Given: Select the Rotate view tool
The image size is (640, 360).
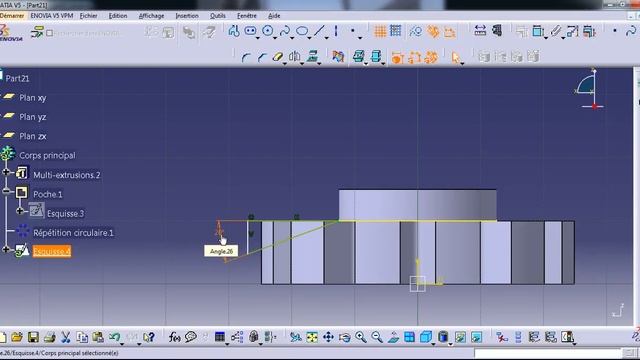Looking at the screenshot, I should pyautogui.click(x=344, y=337).
